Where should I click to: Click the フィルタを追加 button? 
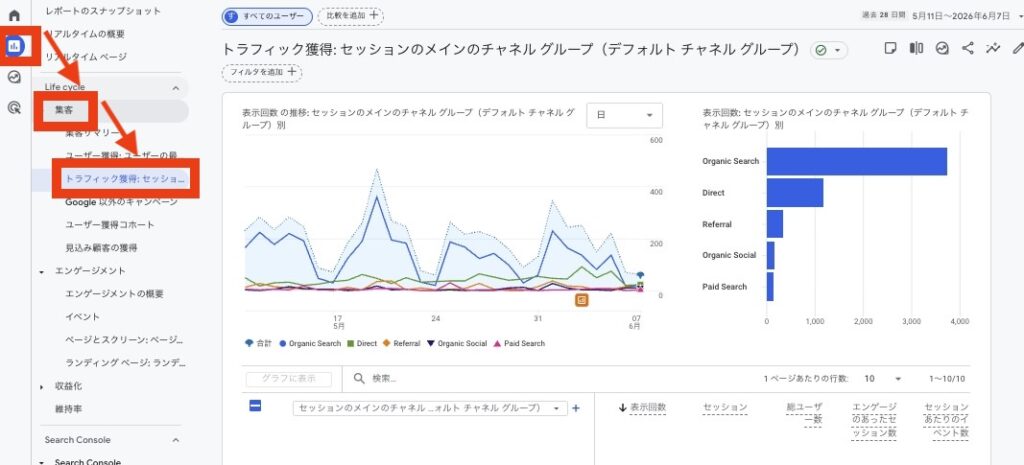coord(262,72)
